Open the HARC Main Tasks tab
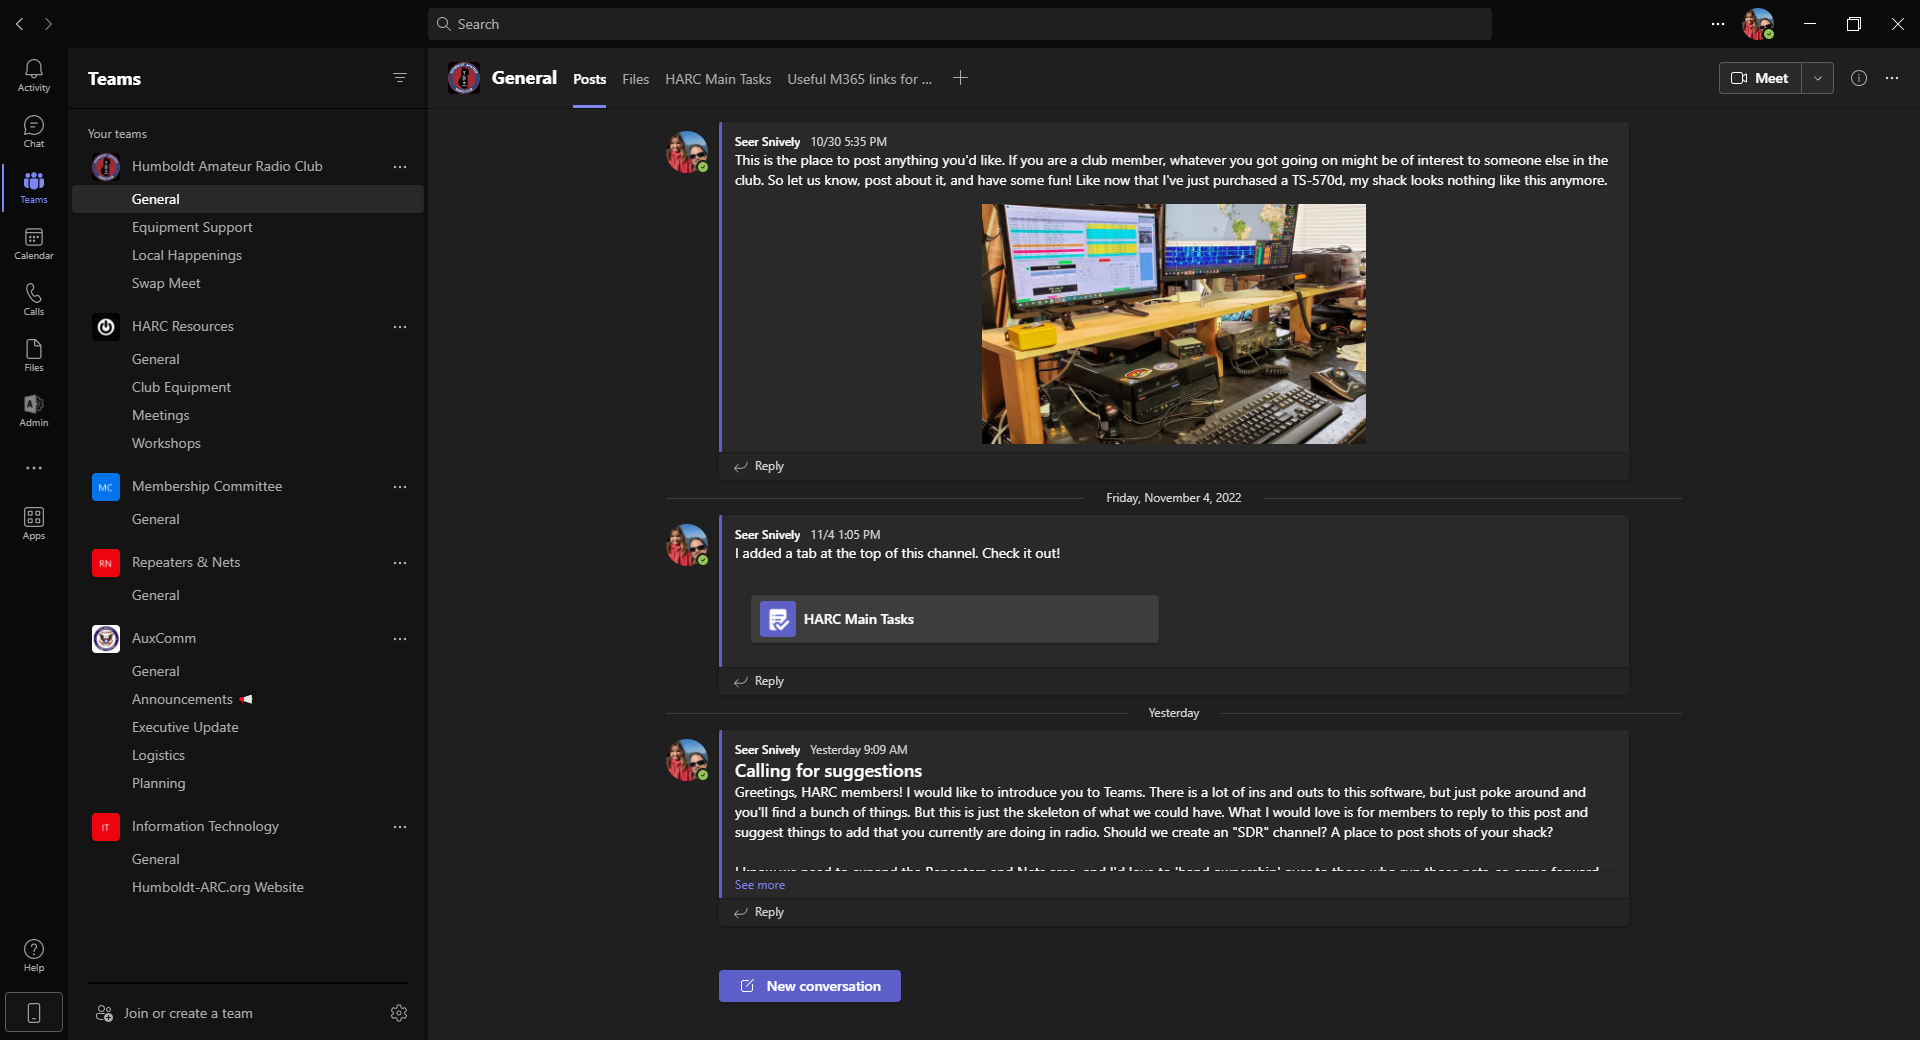This screenshot has width=1920, height=1040. pyautogui.click(x=718, y=79)
